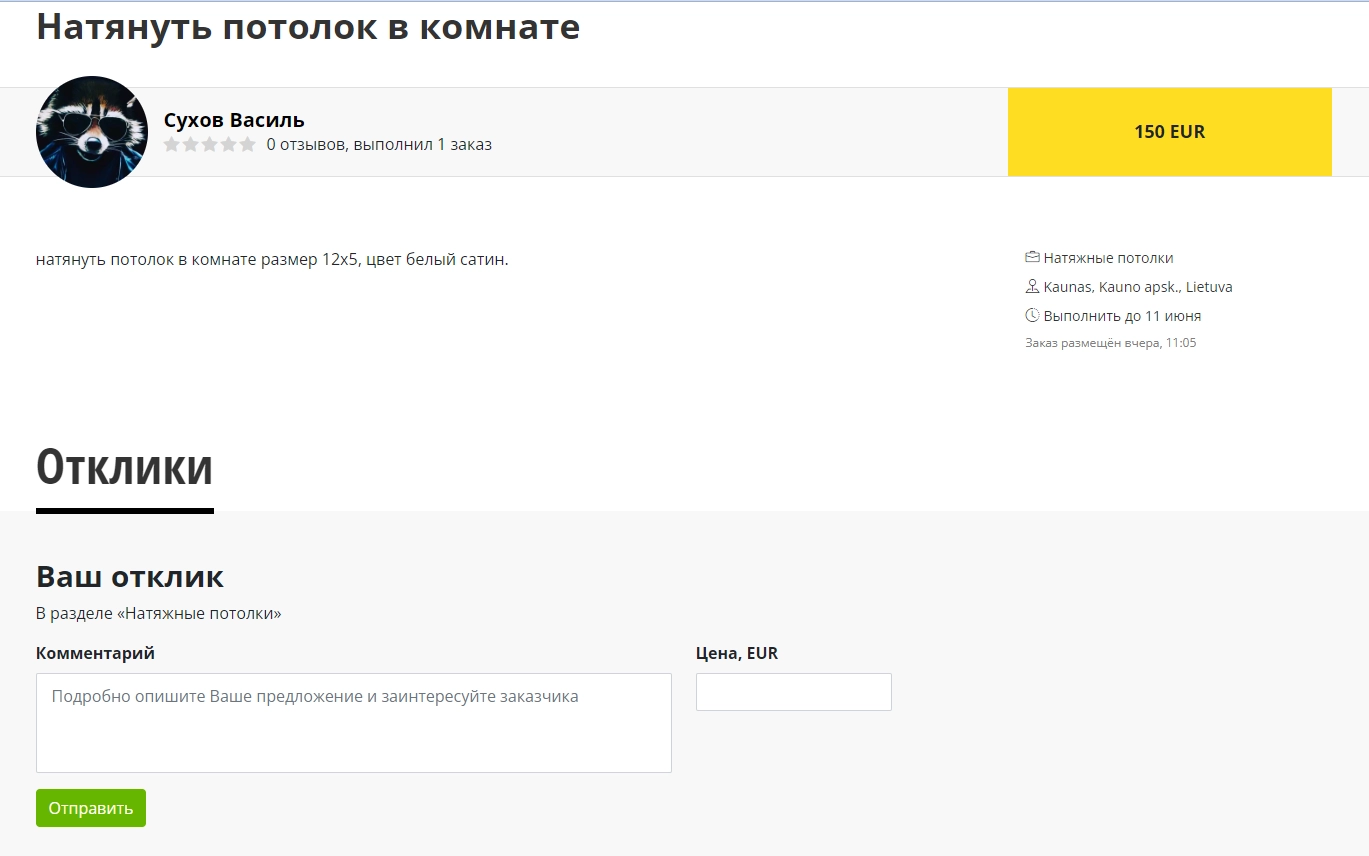Open the Натяжные потолки category label

(1108, 258)
